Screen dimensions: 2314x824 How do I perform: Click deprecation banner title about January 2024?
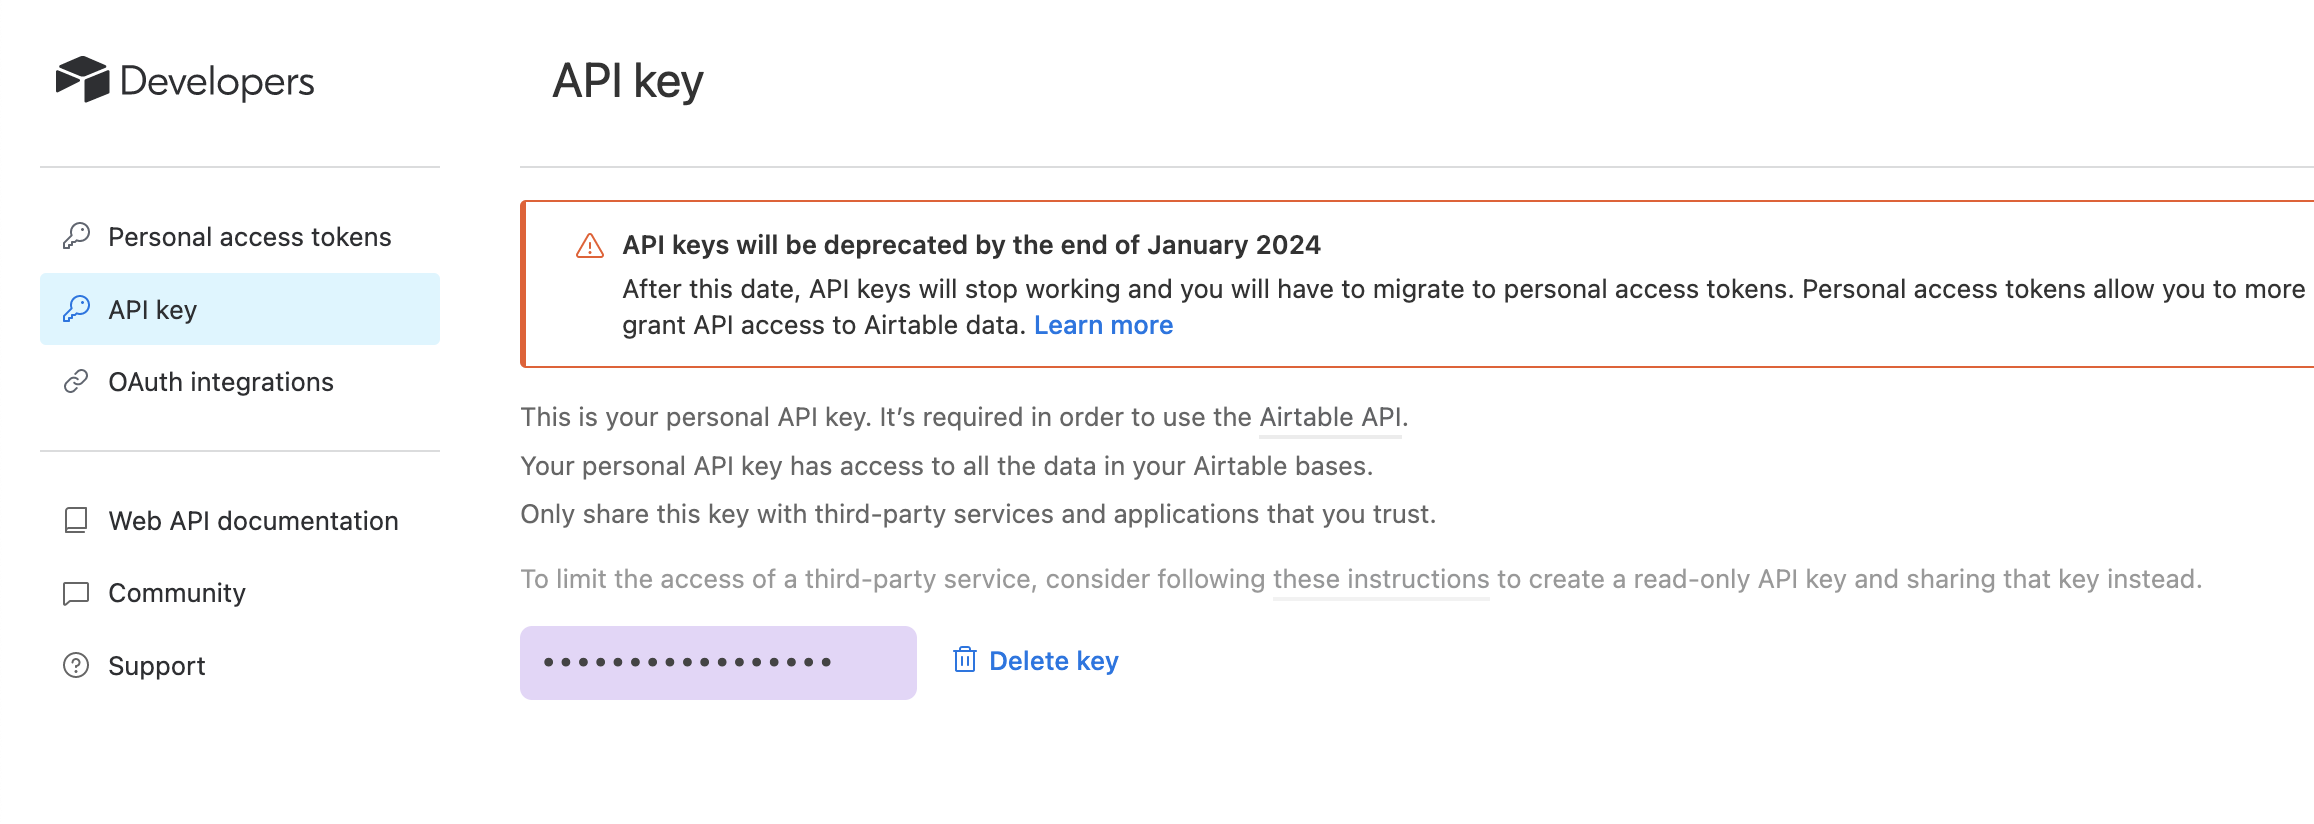pyautogui.click(x=971, y=245)
